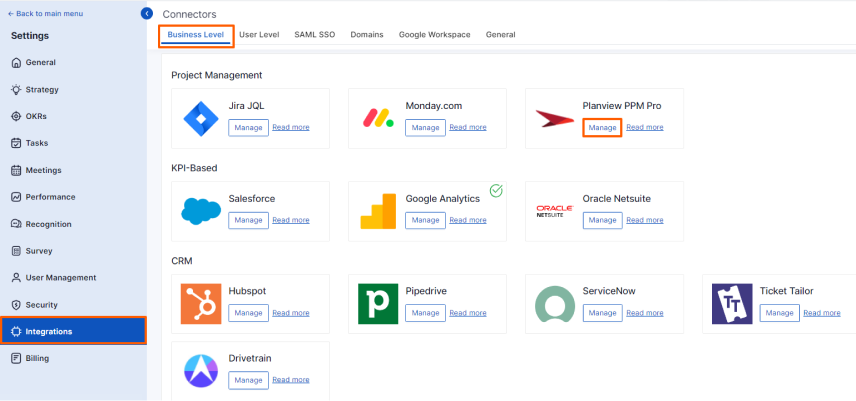Click the ServiceNow logo
856x401 pixels.
tap(555, 304)
